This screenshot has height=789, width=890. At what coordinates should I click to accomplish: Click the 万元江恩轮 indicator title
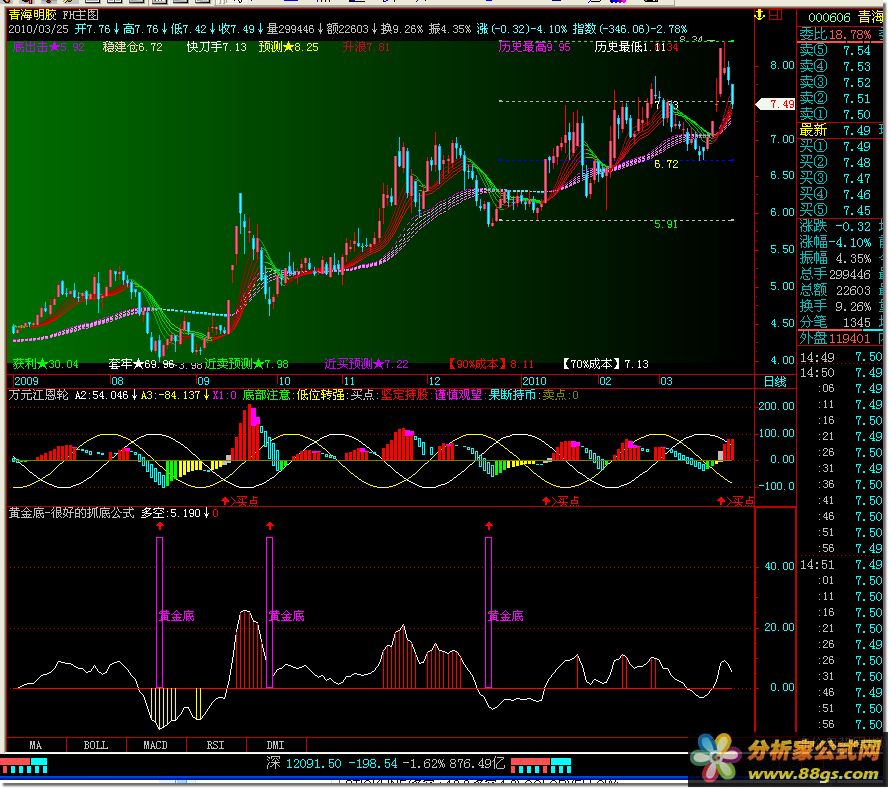38,395
